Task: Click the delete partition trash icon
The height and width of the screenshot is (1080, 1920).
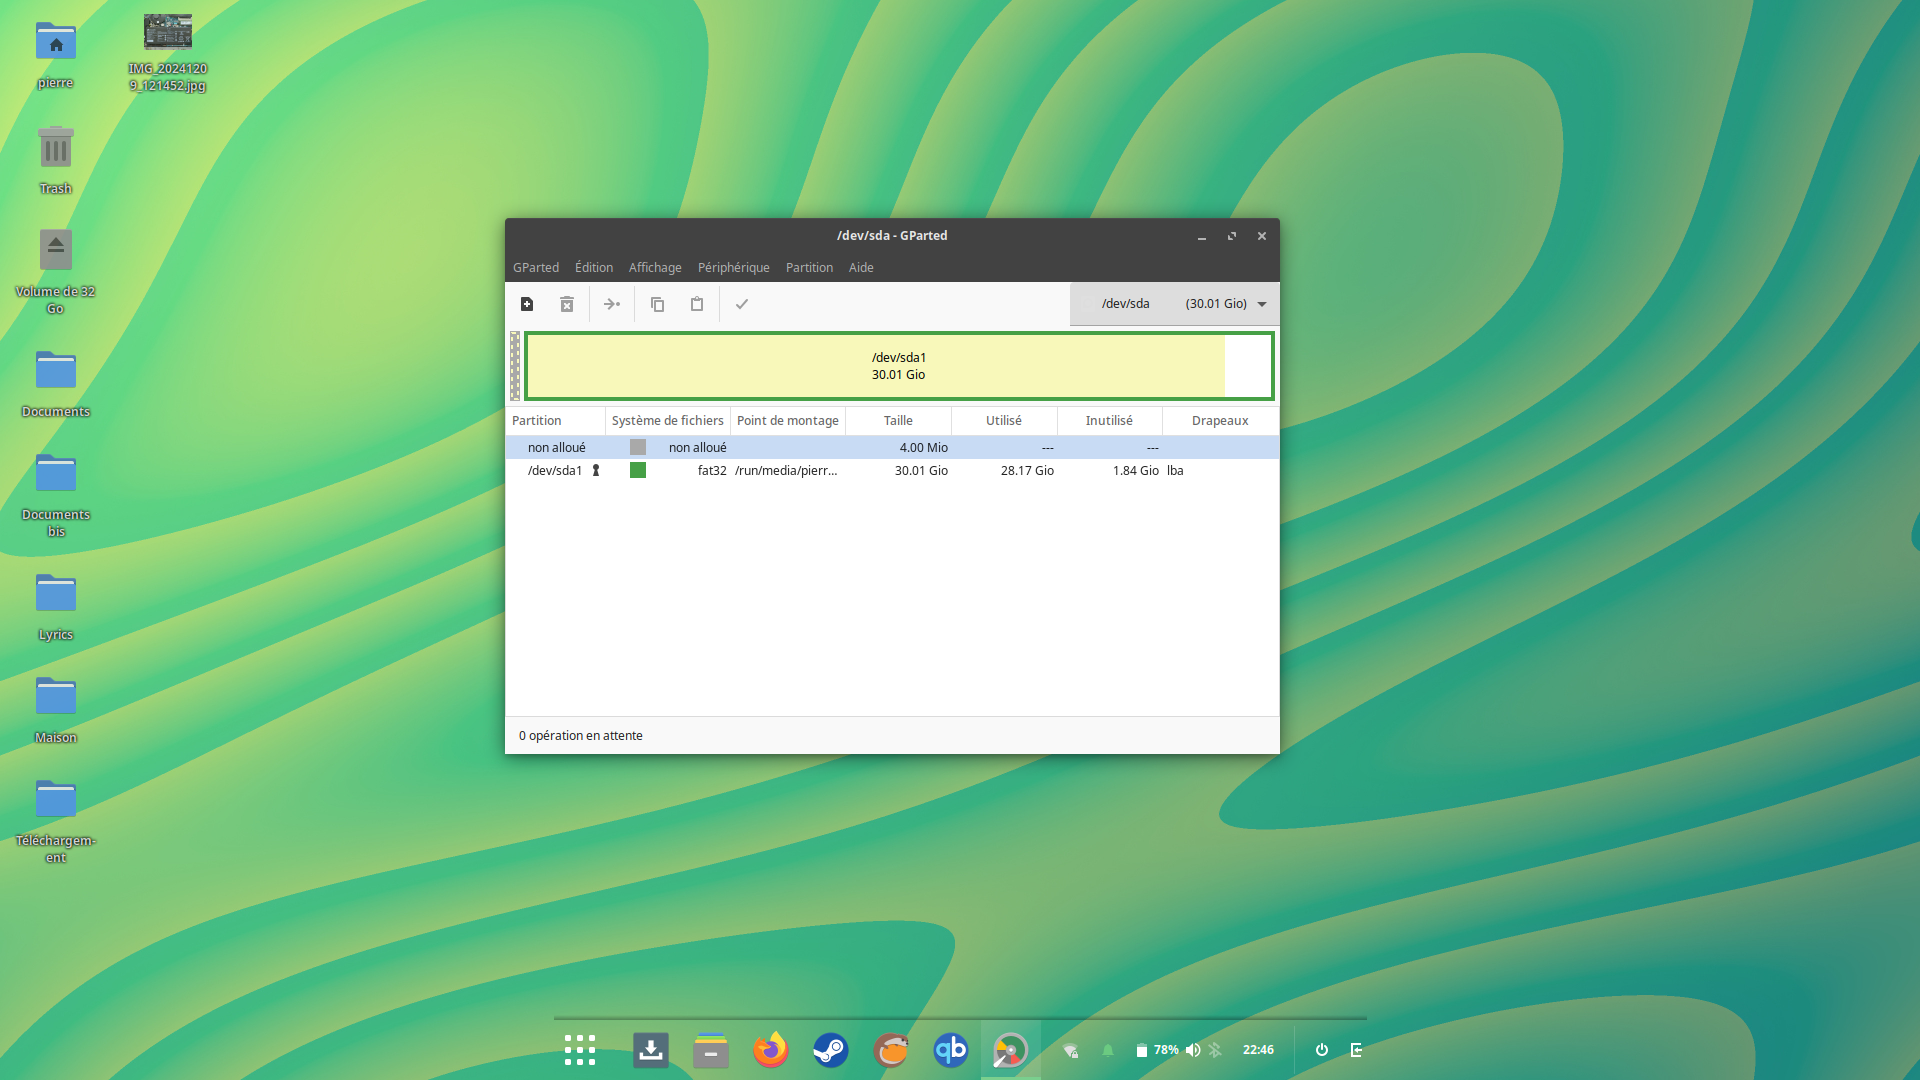Action: pyautogui.click(x=567, y=304)
